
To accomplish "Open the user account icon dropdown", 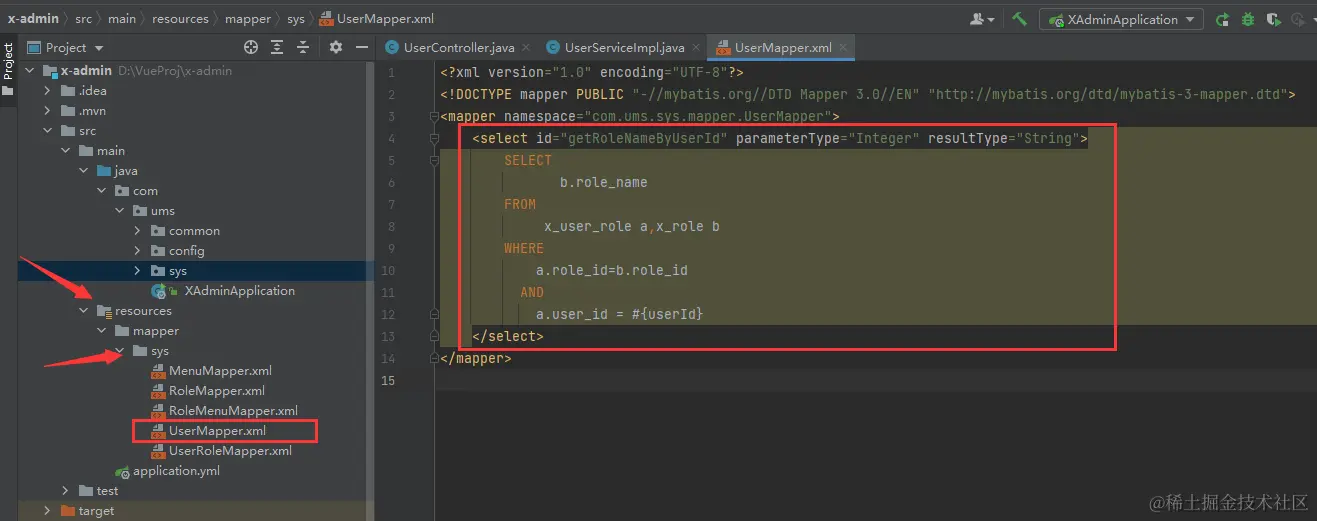I will point(982,19).
